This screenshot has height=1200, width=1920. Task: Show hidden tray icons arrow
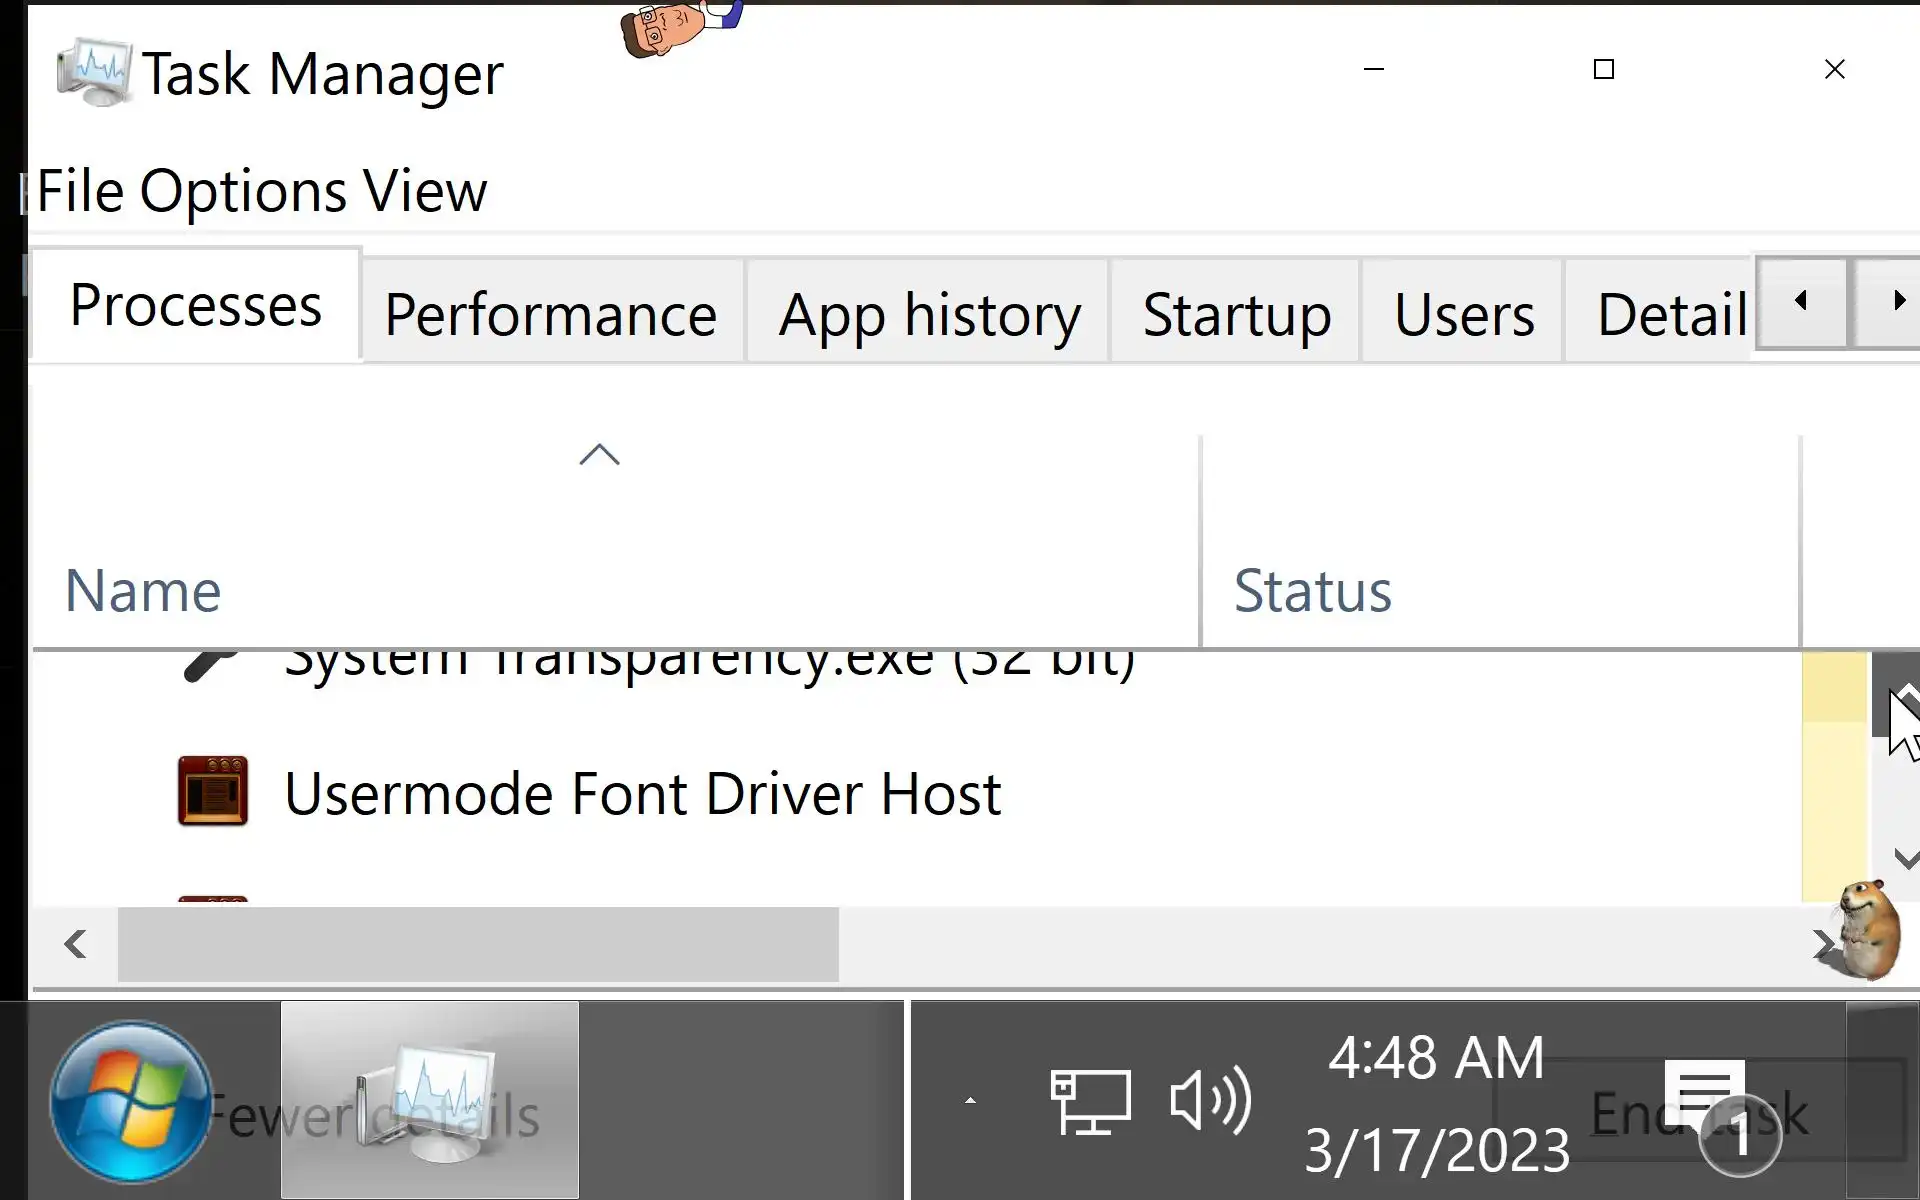point(969,1101)
